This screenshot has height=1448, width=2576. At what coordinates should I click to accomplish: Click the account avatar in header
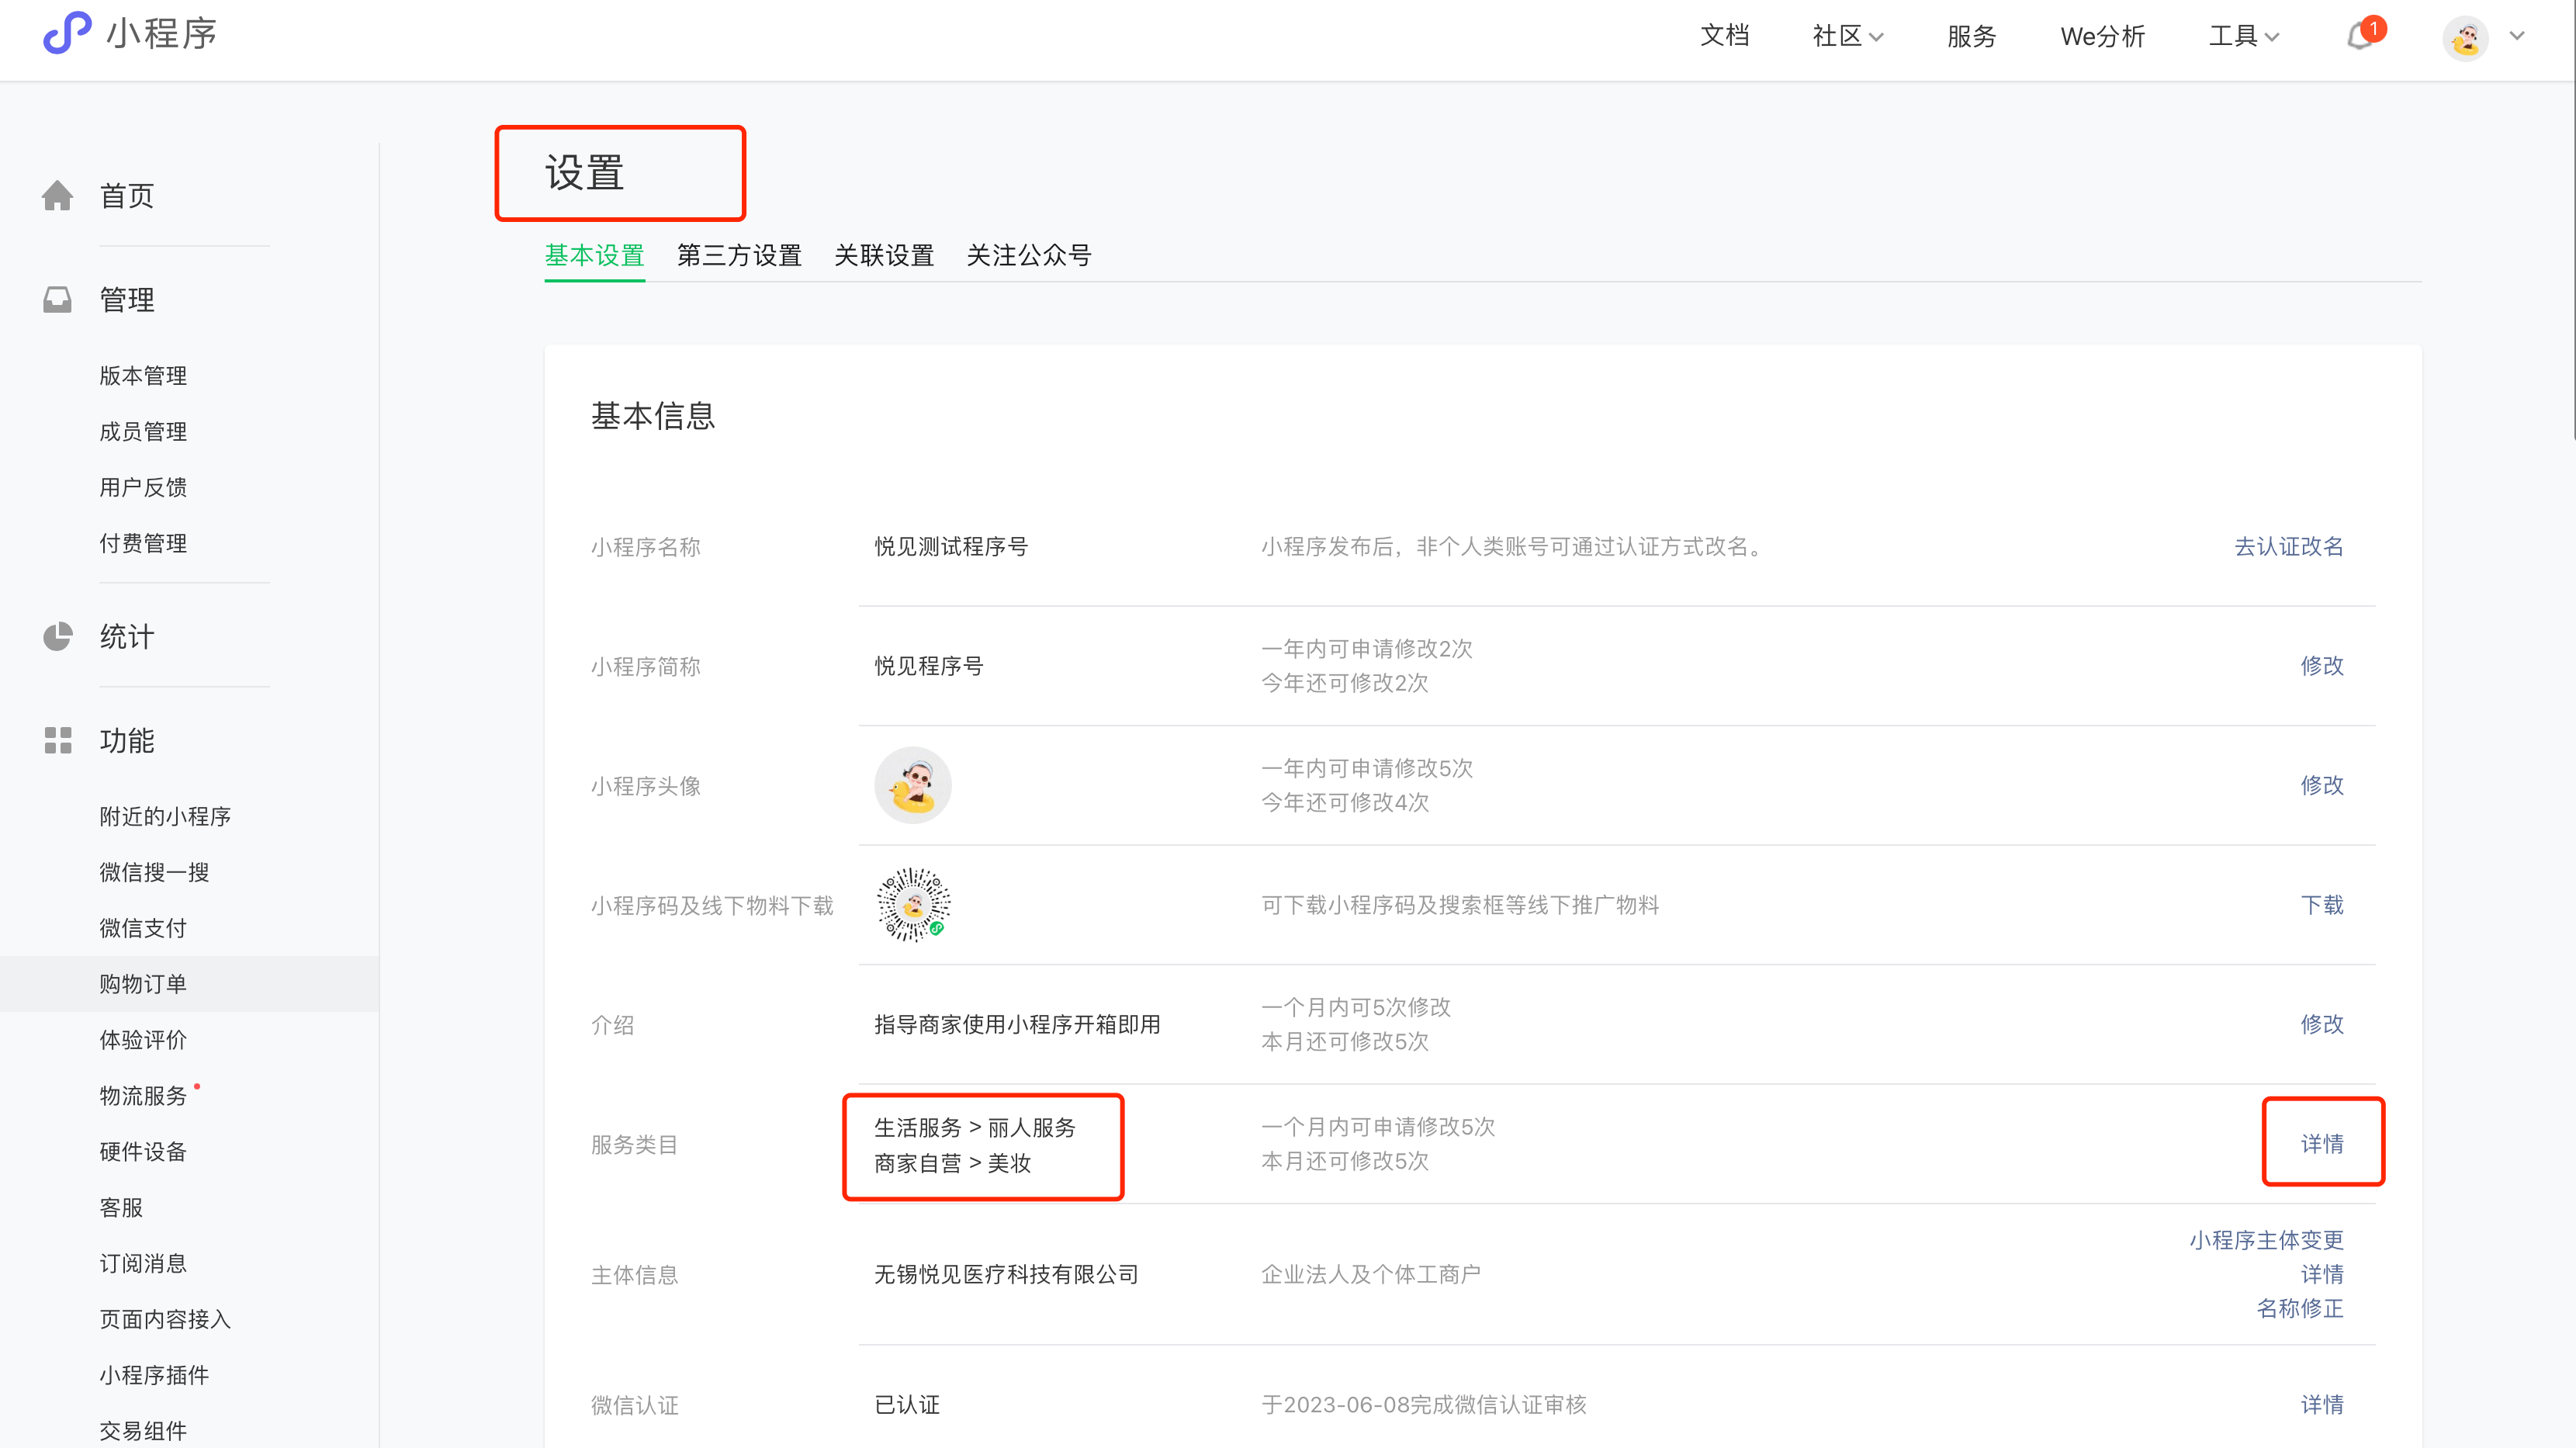tap(2465, 38)
